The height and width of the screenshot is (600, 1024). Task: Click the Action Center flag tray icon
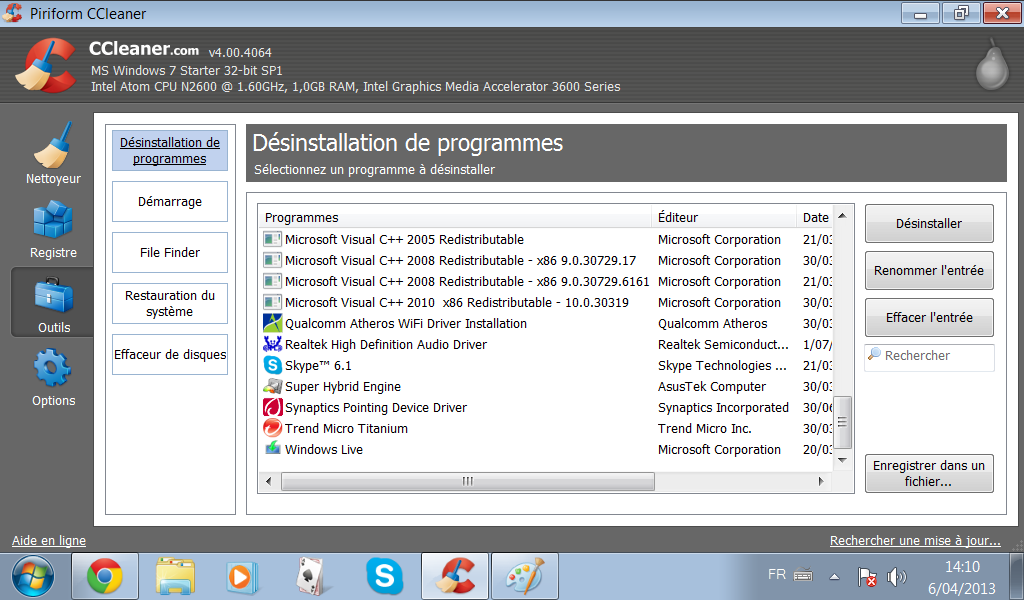(x=867, y=577)
